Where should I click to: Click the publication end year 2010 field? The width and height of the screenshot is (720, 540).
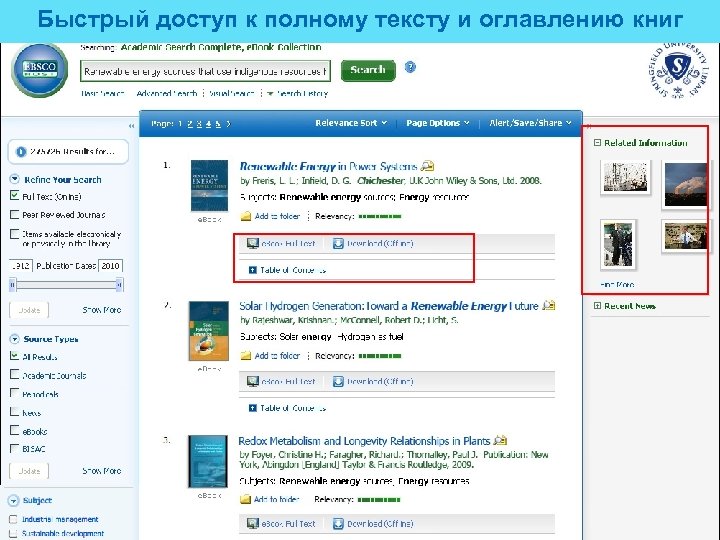pyautogui.click(x=111, y=266)
